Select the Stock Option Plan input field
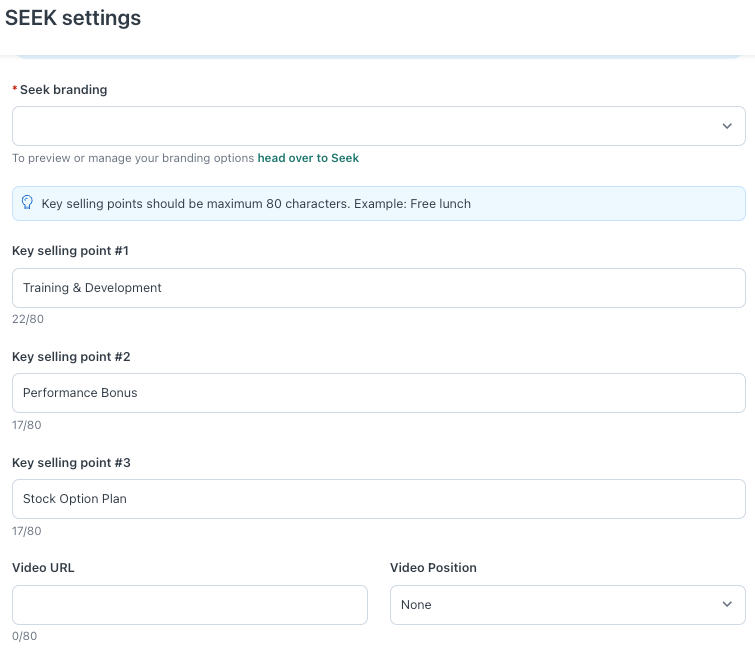 pyautogui.click(x=378, y=499)
